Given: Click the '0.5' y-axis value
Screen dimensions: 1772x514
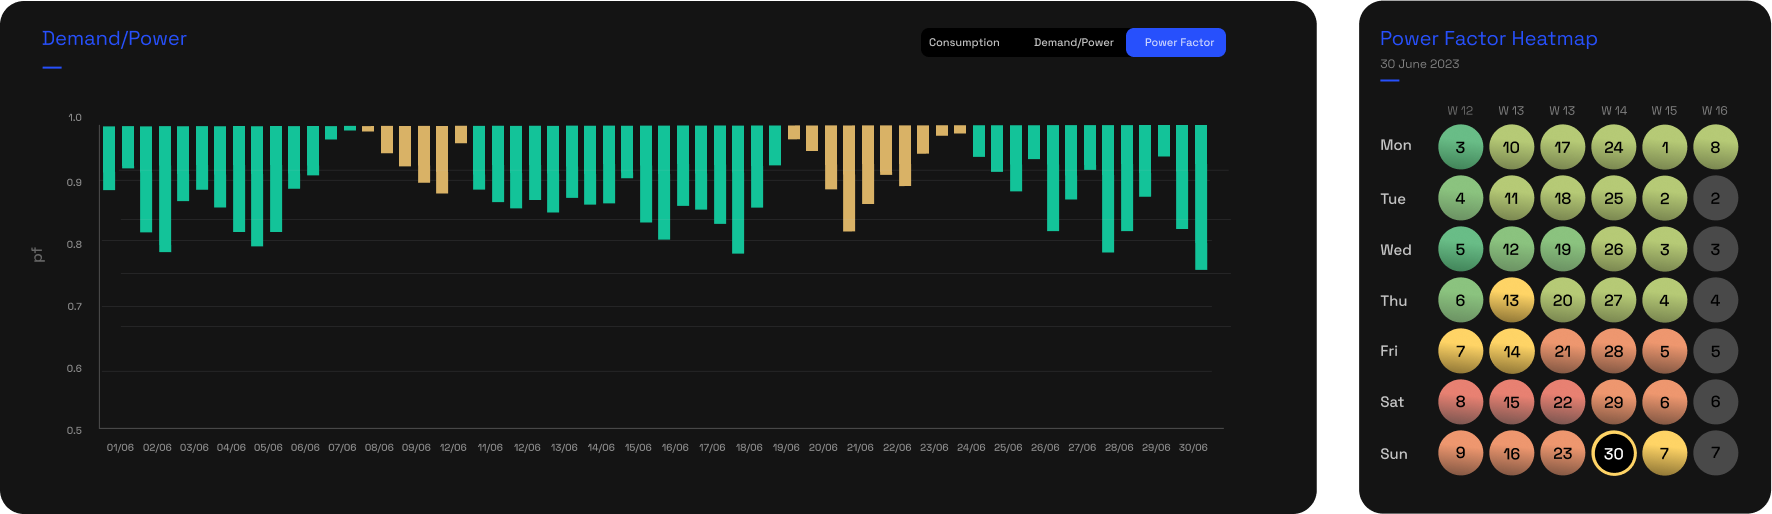Looking at the screenshot, I should pos(75,431).
